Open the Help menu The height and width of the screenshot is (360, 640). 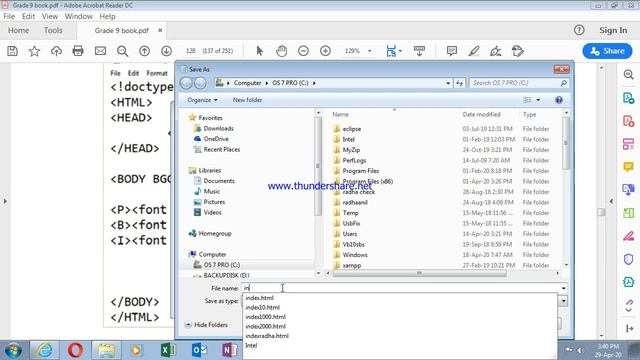[107, 16]
